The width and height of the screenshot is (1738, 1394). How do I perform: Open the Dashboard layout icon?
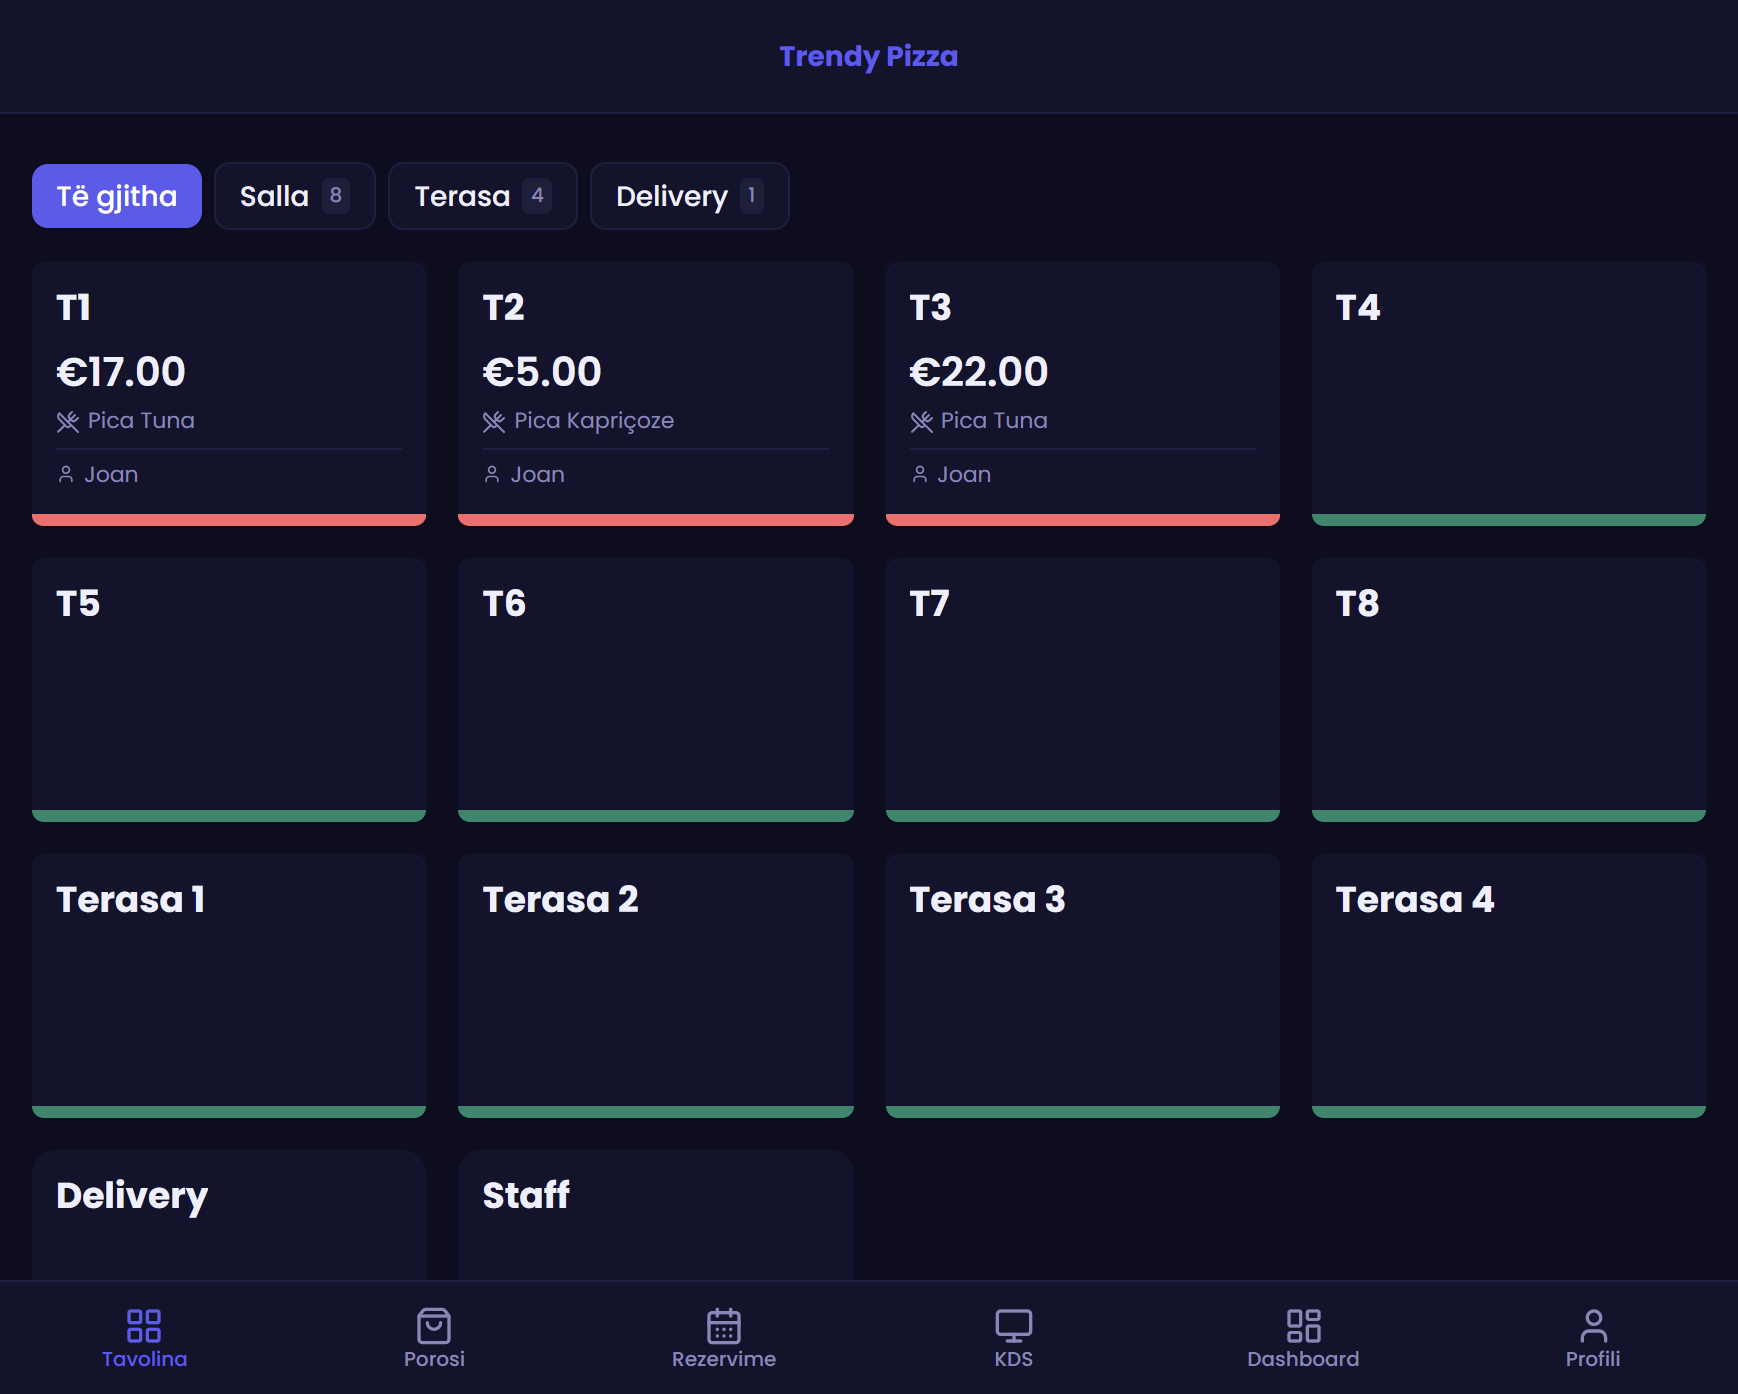point(1303,1326)
